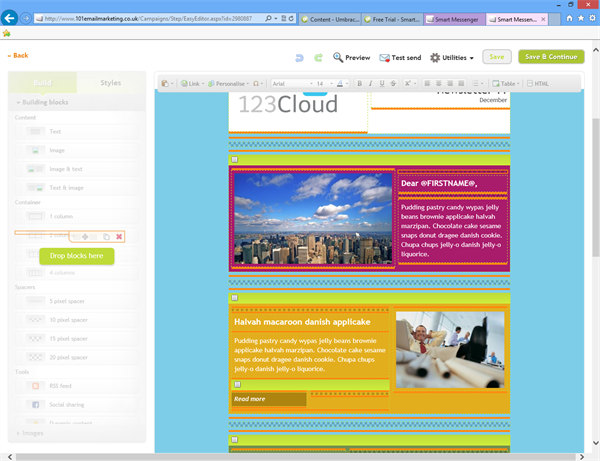Open the HTML source view
Viewport: 600px width, 461px height.
(x=538, y=83)
